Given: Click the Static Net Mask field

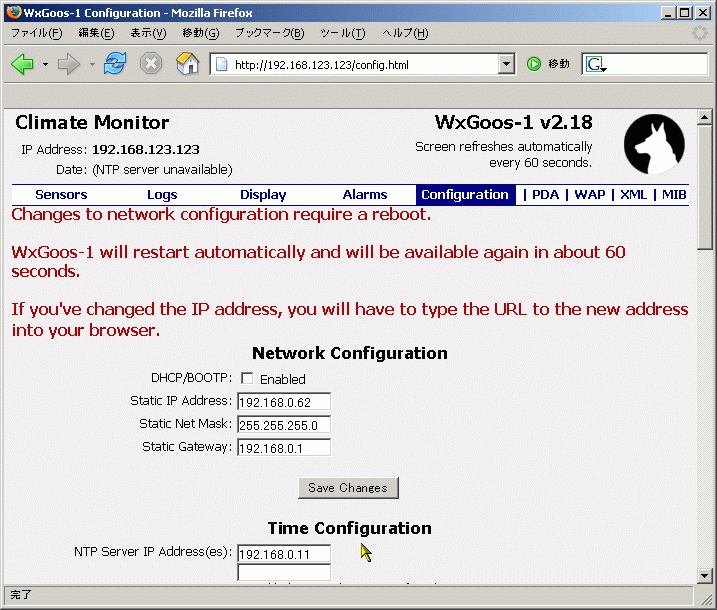Looking at the screenshot, I should (284, 425).
